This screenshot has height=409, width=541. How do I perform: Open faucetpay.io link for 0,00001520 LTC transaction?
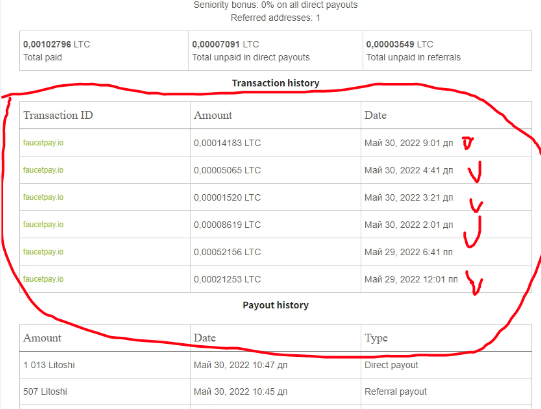[43, 197]
